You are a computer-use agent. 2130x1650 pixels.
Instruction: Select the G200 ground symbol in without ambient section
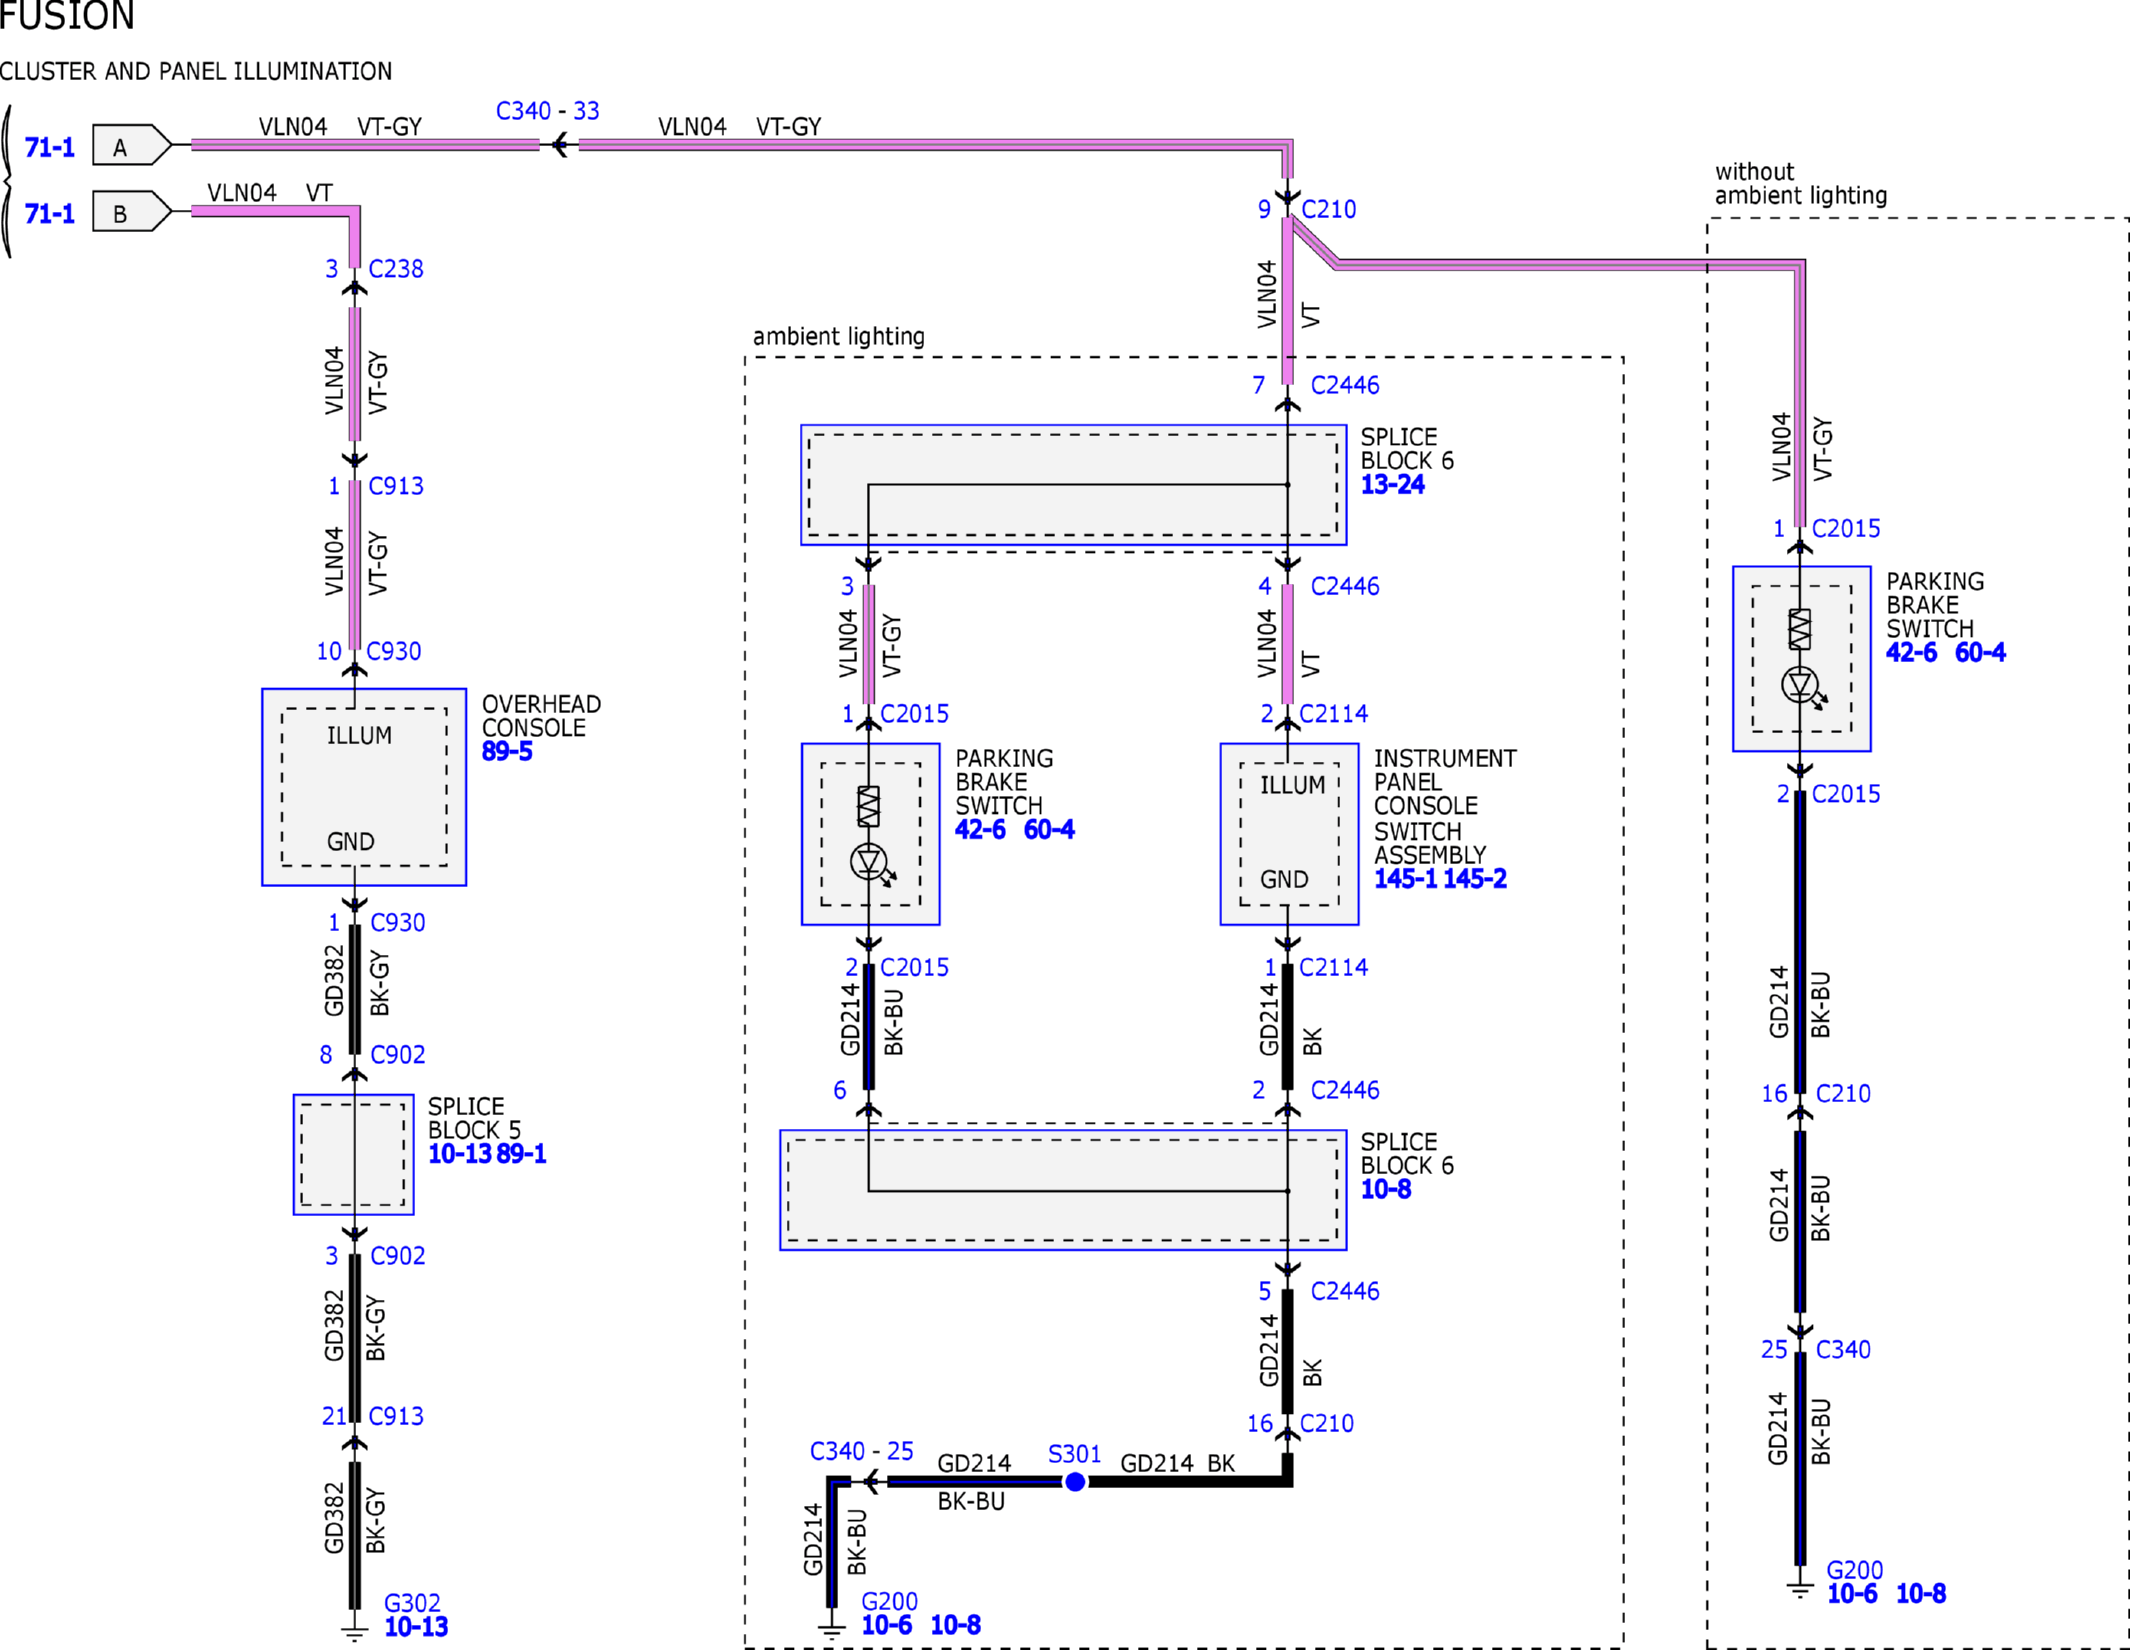pos(1800,1587)
